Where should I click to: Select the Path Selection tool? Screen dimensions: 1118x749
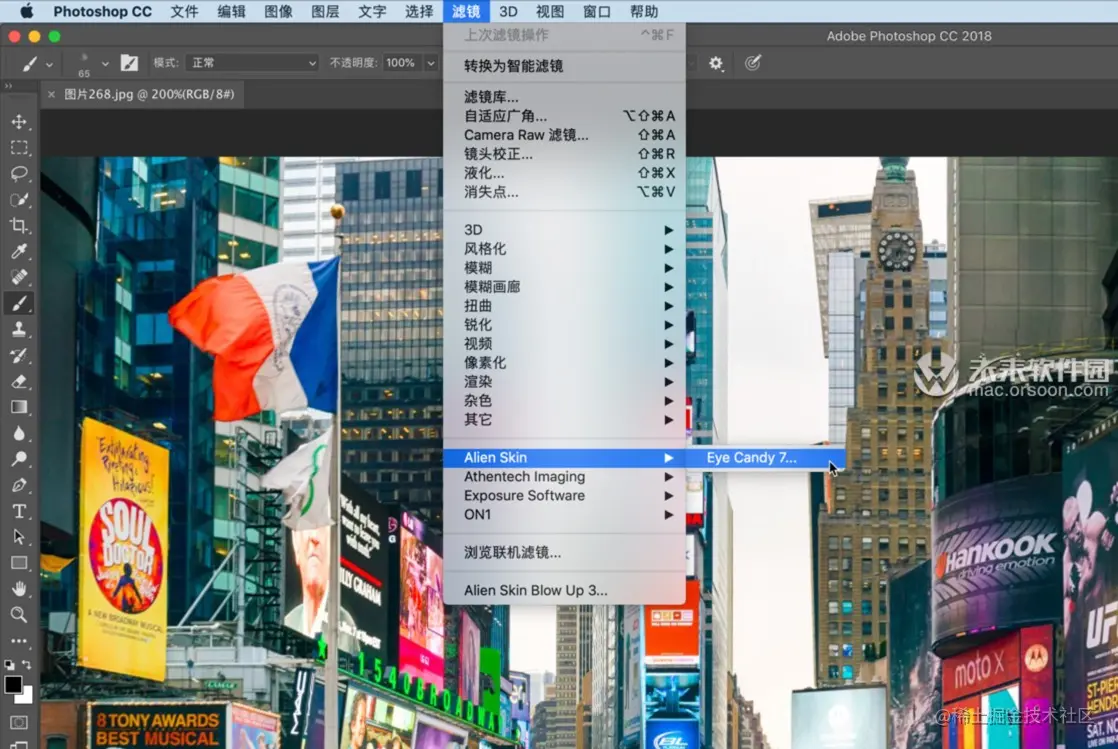19,536
